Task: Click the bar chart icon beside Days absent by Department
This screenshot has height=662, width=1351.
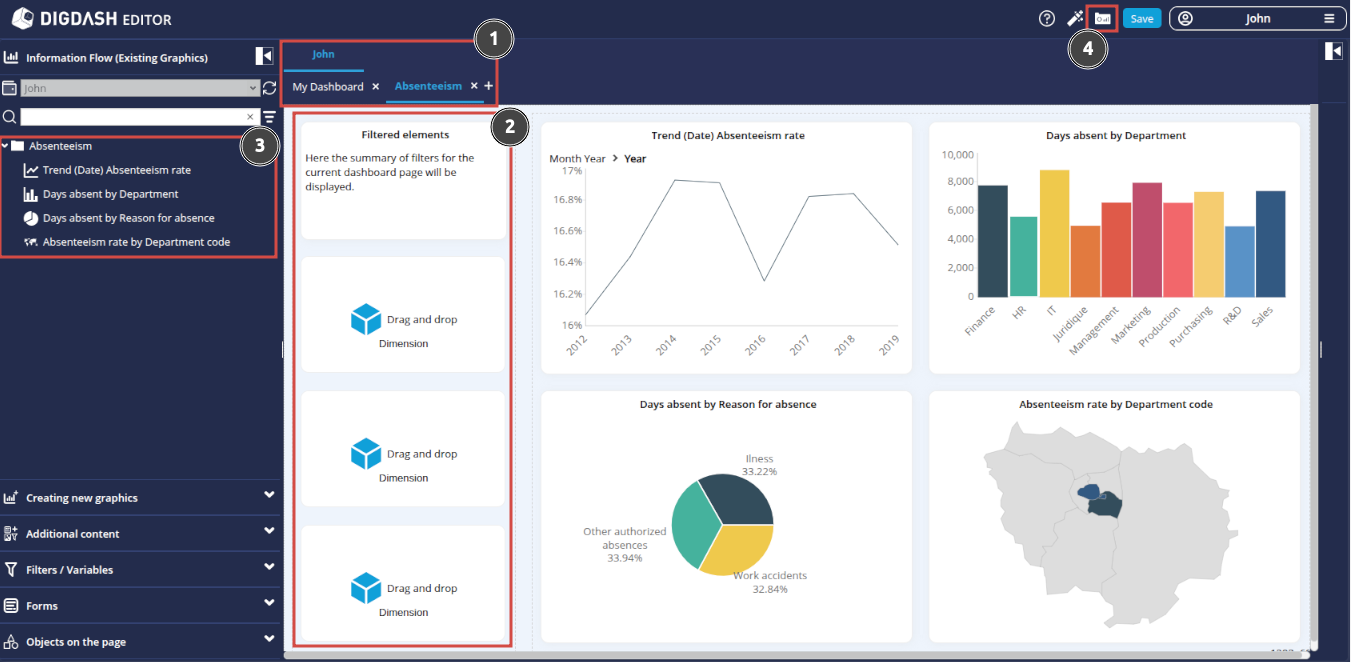Action: point(30,194)
